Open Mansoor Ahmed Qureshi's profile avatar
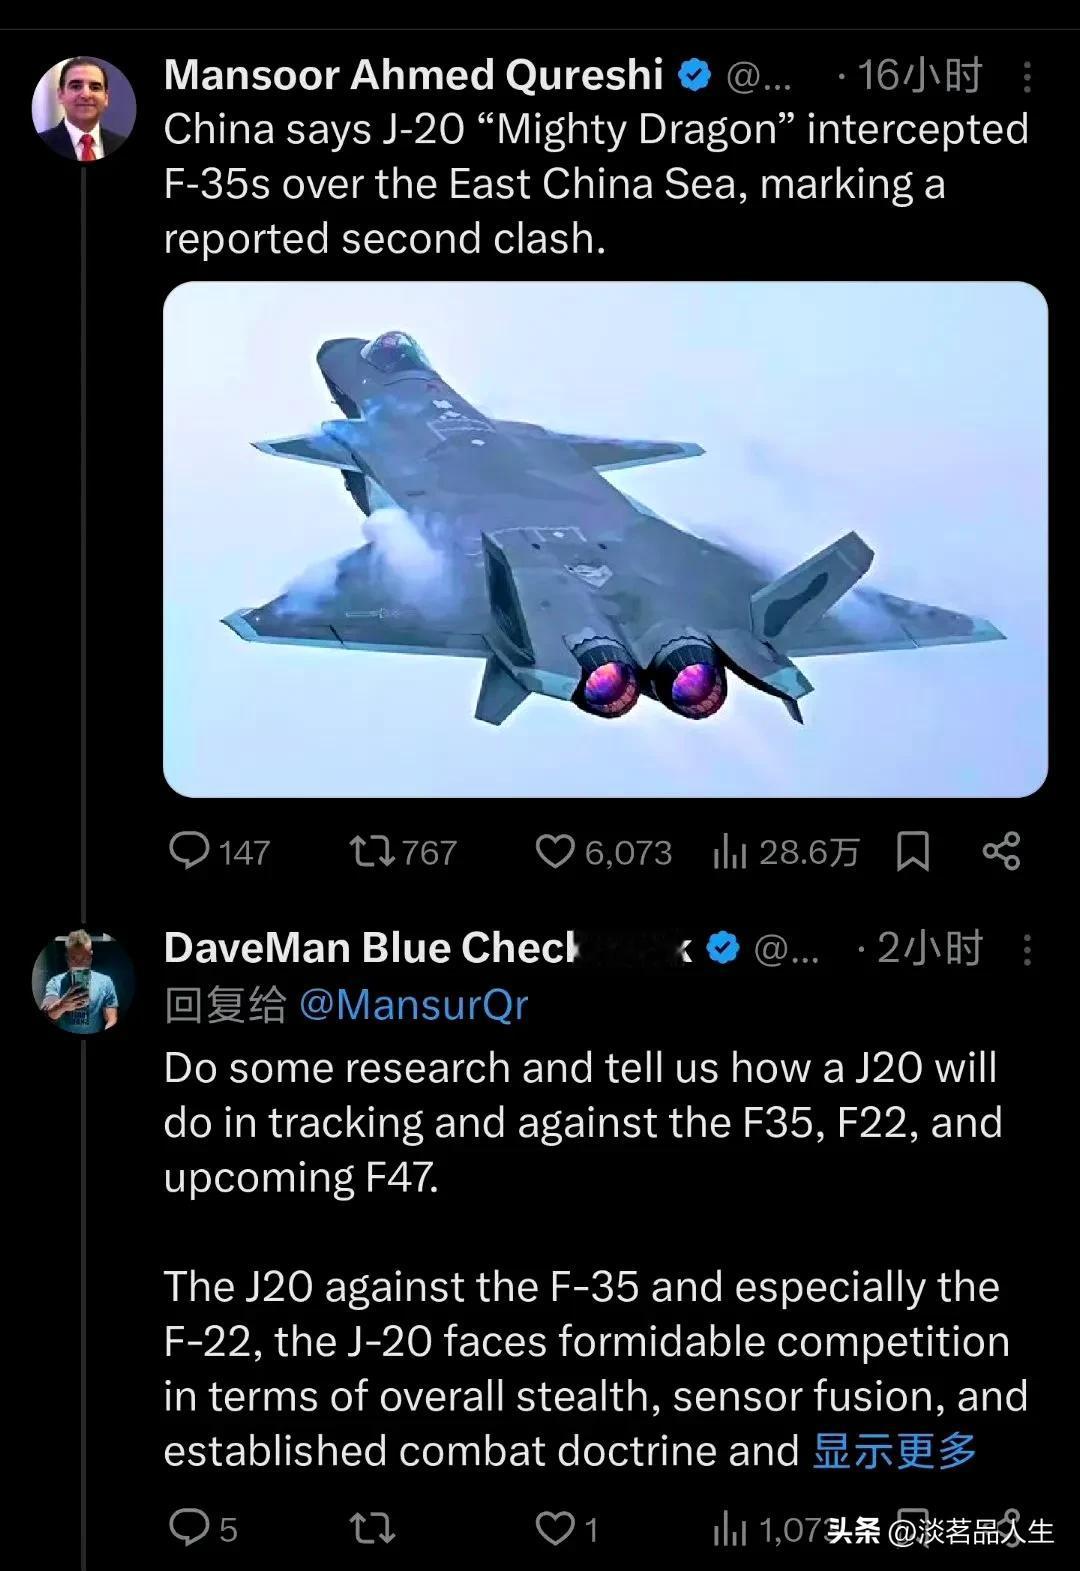1080x1571 pixels. pos(84,109)
